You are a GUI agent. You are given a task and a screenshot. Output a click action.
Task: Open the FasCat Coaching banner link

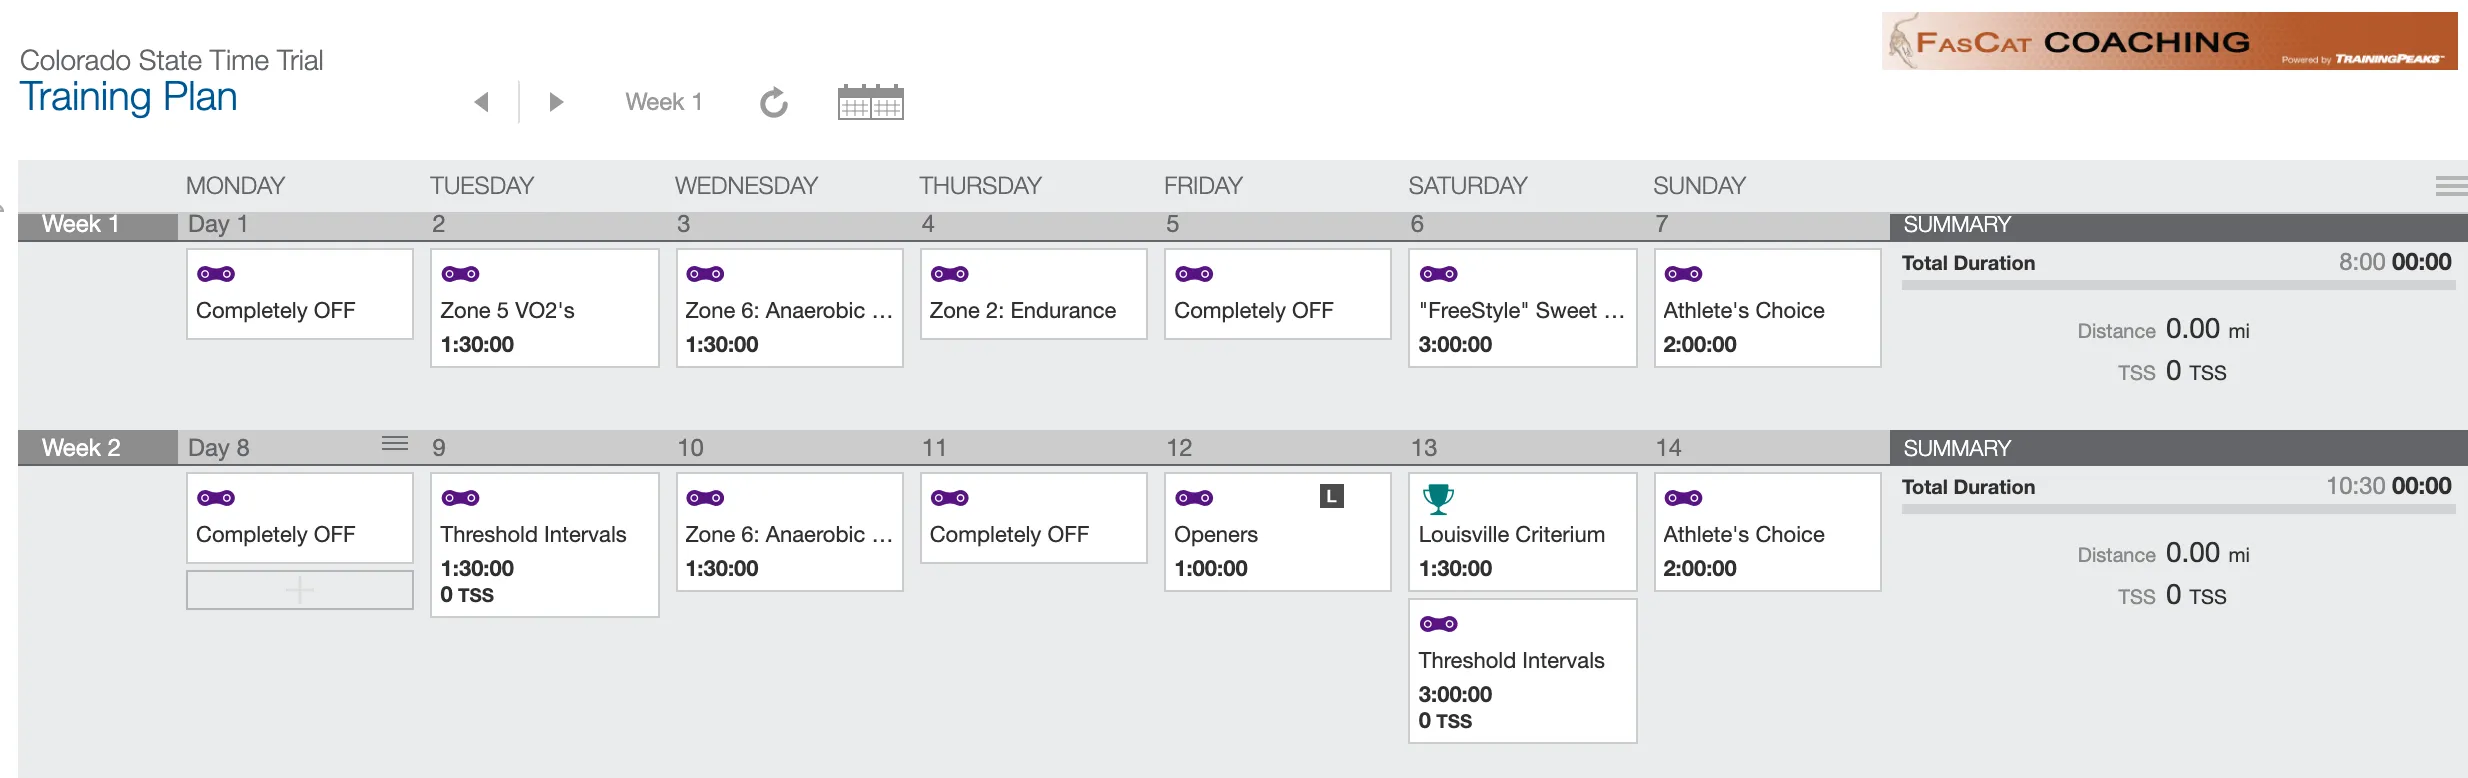pos(2169,41)
